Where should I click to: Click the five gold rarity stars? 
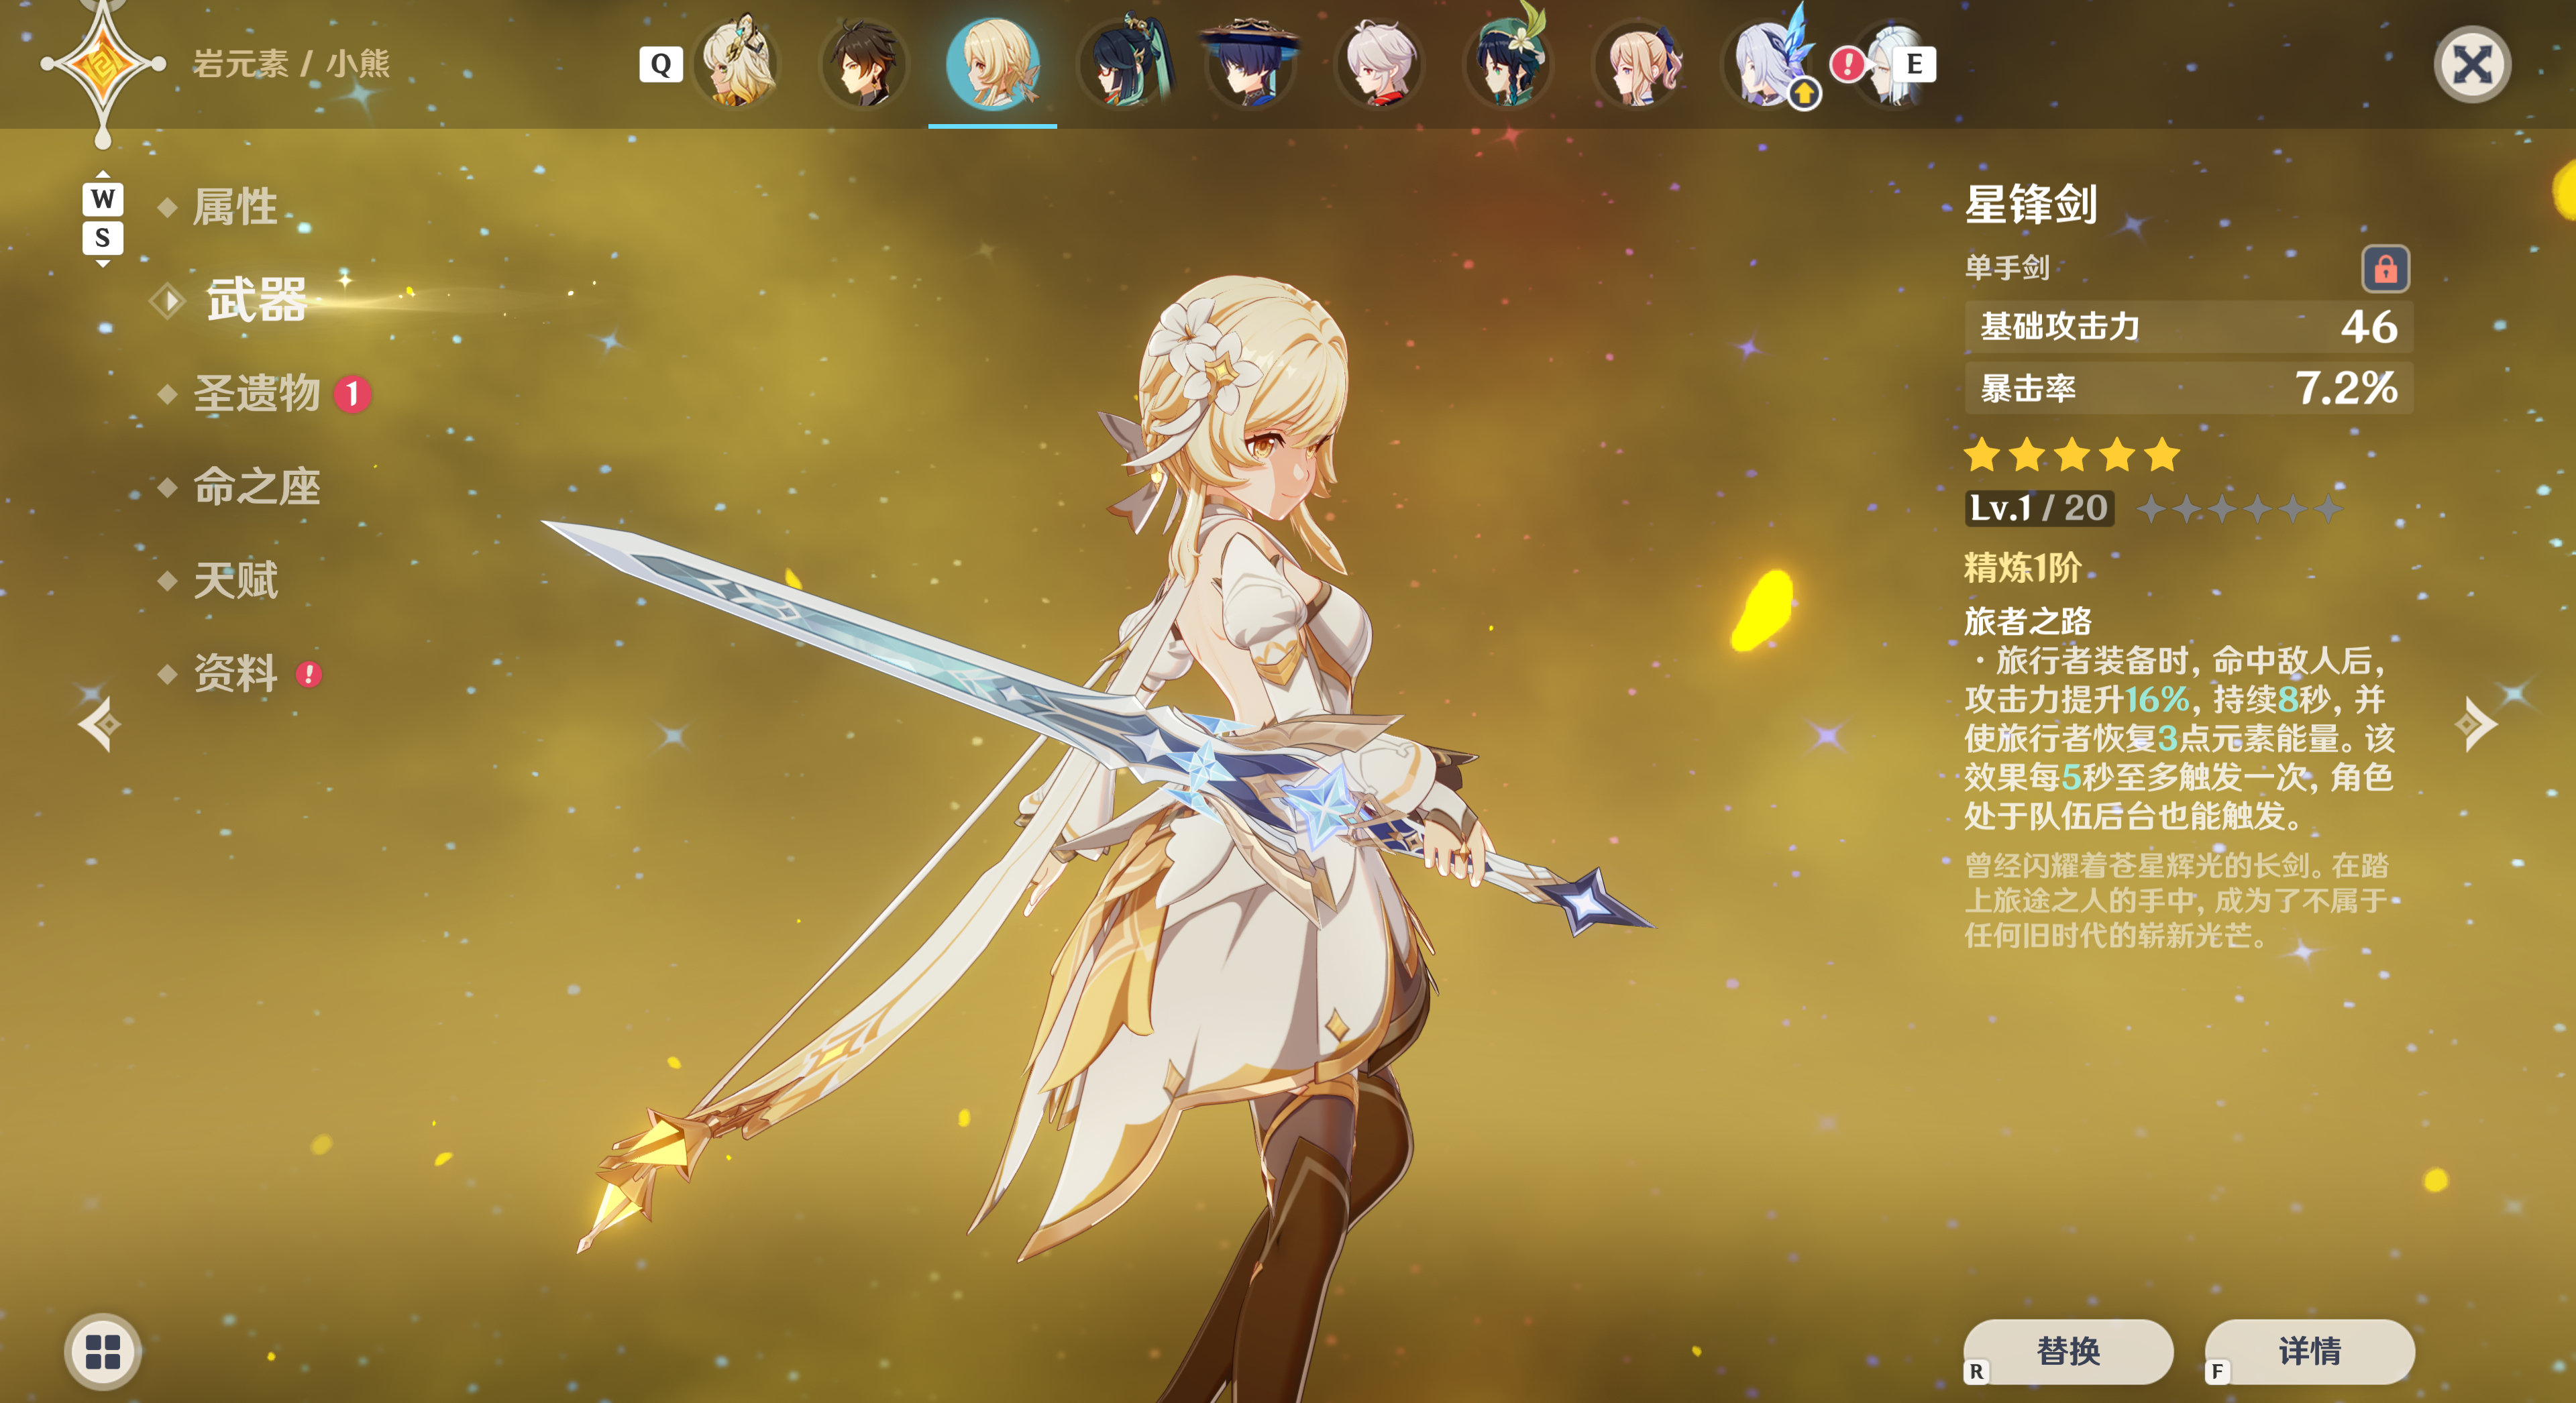(2072, 455)
